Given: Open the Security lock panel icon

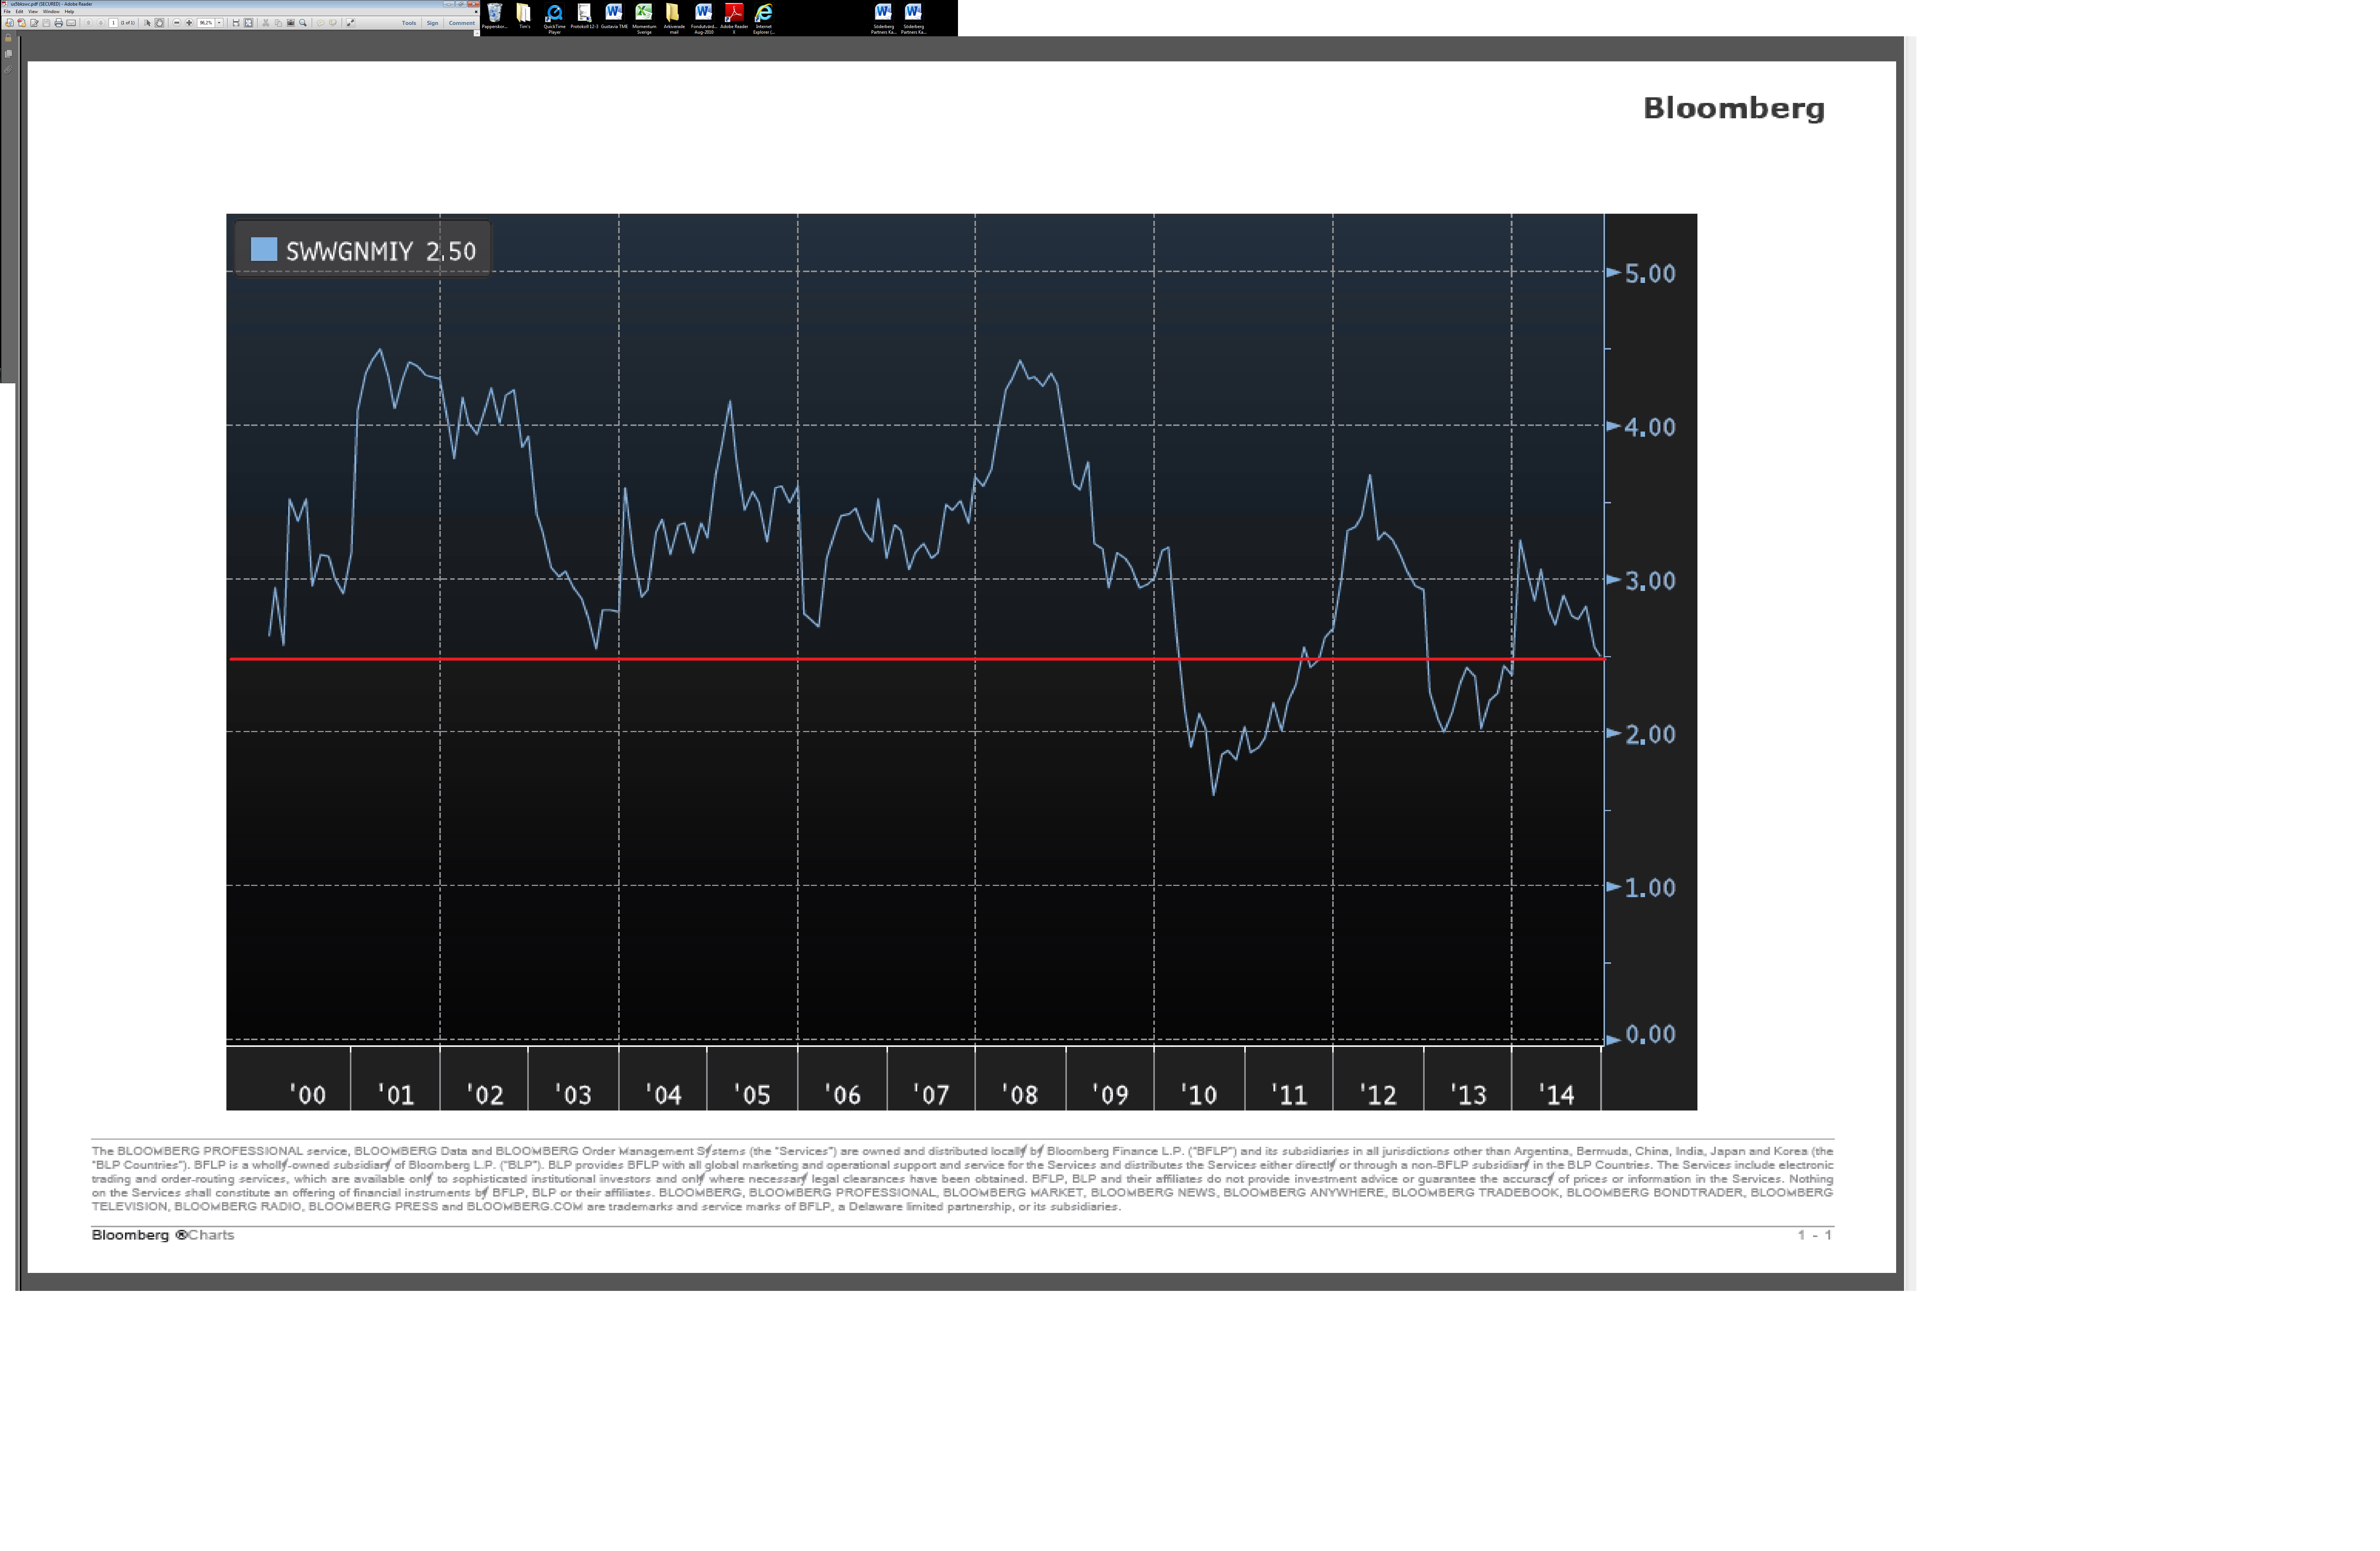Looking at the screenshot, I should click(x=8, y=38).
